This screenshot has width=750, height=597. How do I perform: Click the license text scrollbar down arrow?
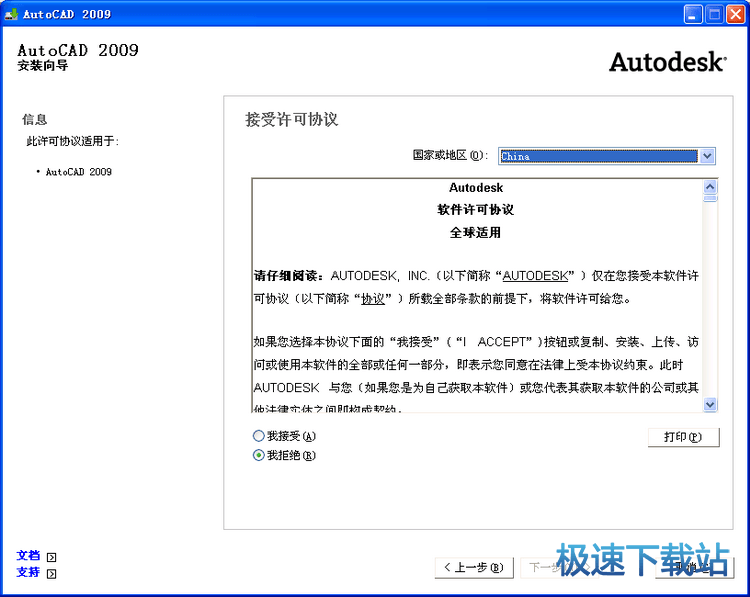(x=710, y=404)
